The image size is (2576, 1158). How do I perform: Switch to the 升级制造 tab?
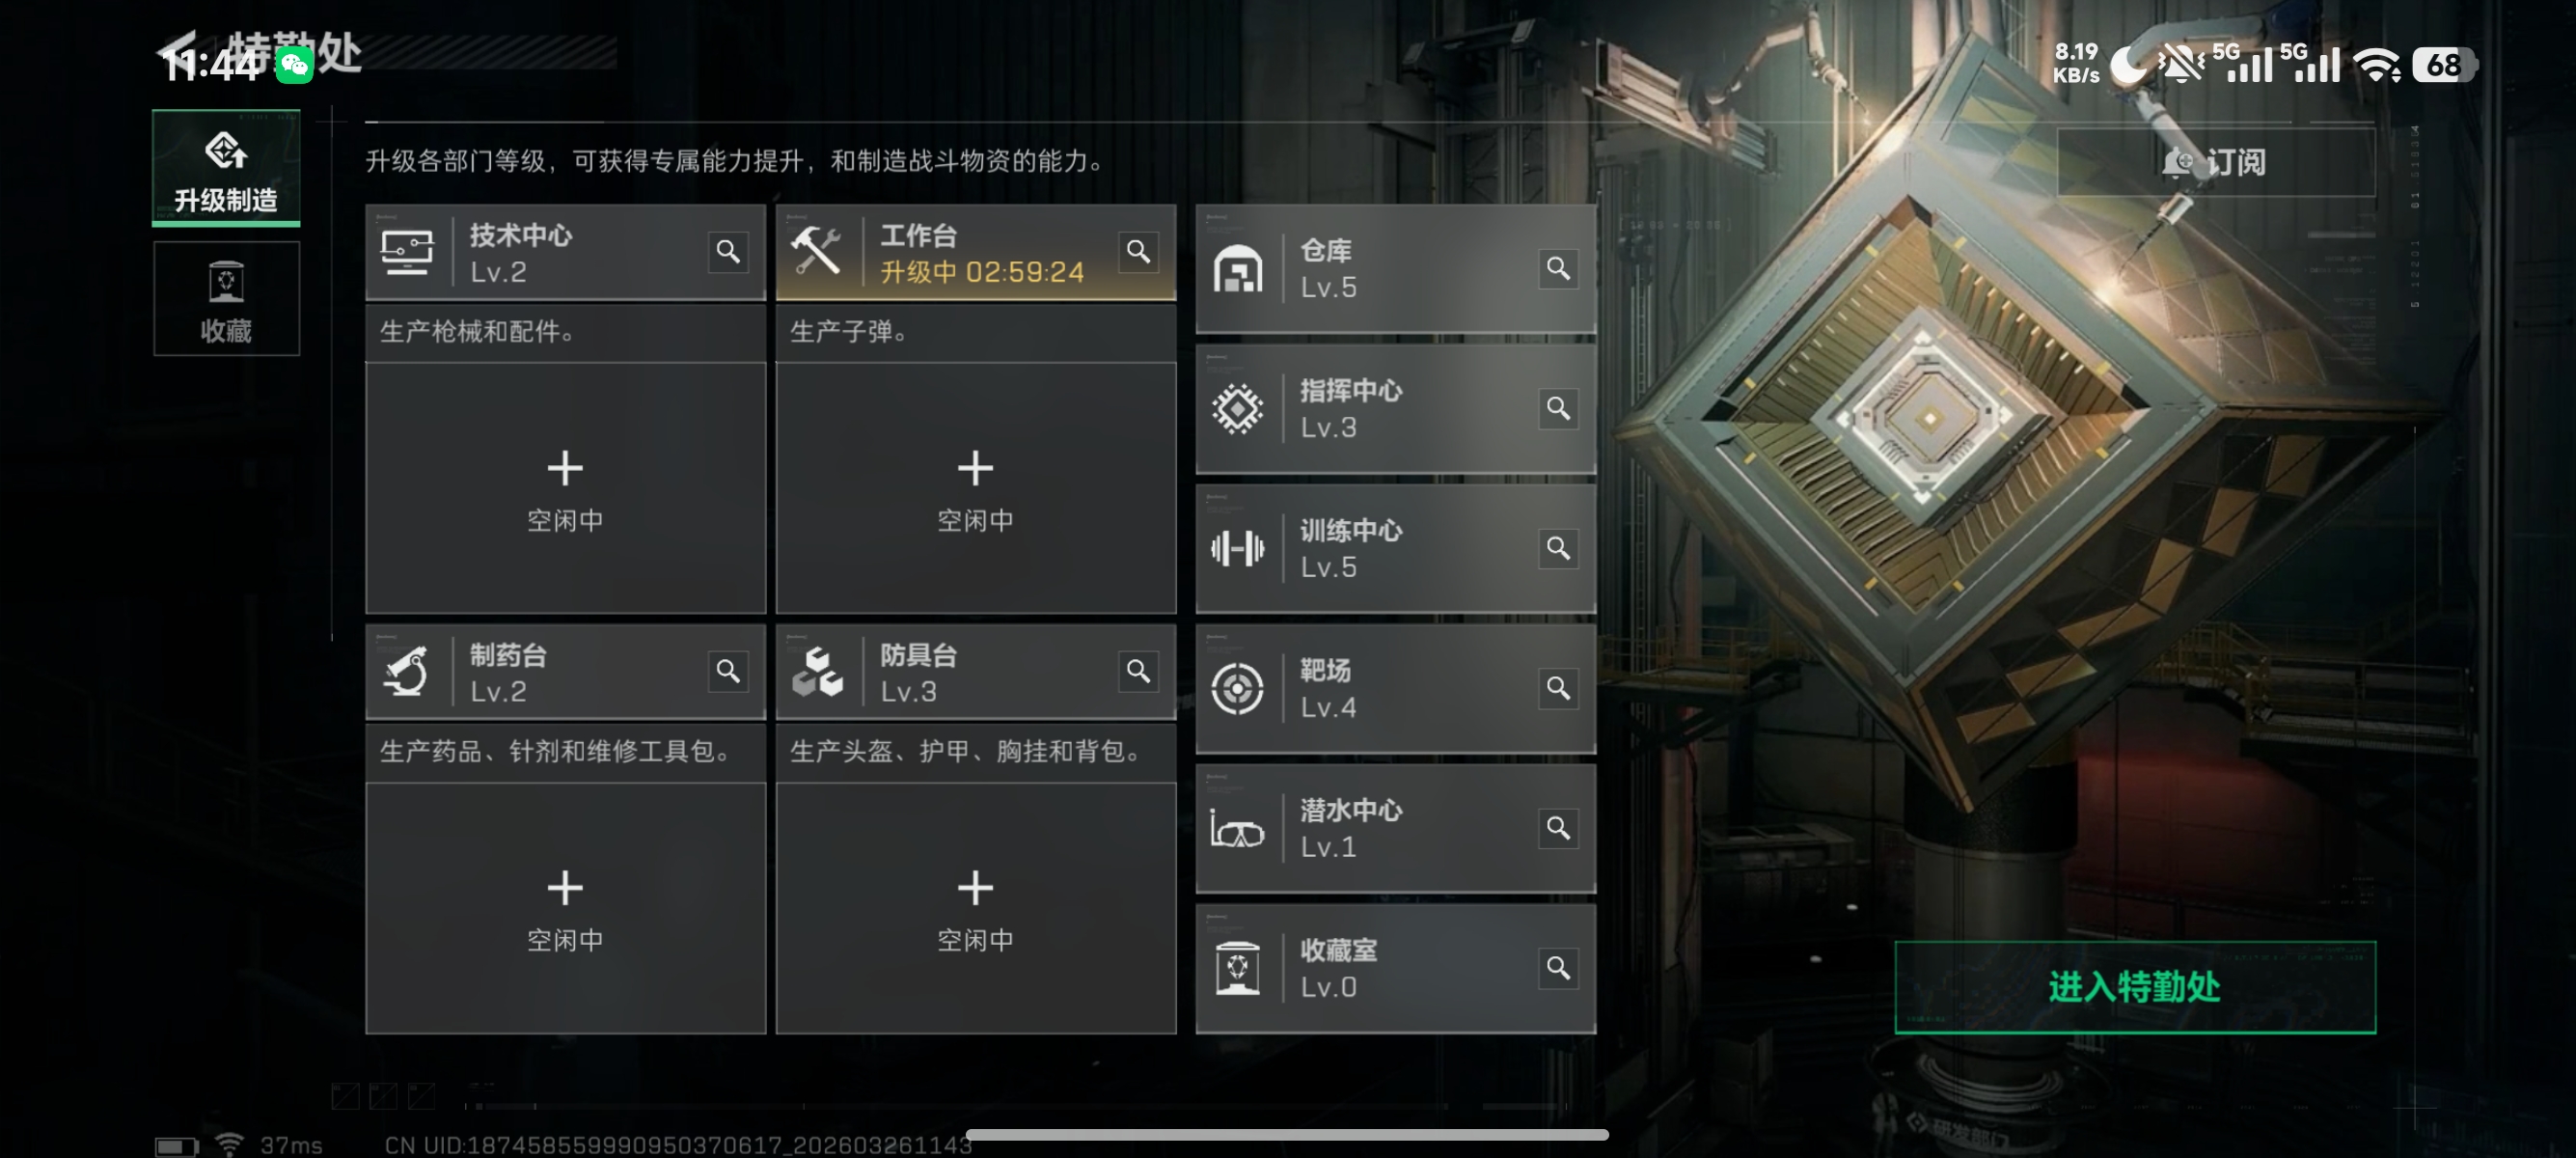click(226, 168)
